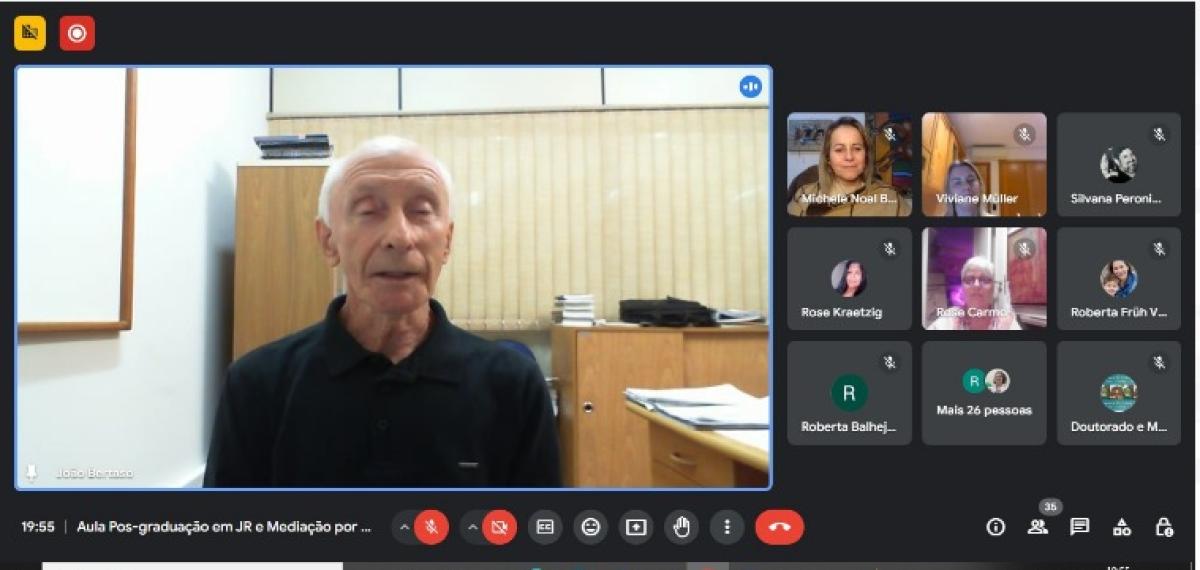Image resolution: width=1200 pixels, height=570 pixels.
Task: Open the emoji reactions button
Action: click(x=591, y=527)
